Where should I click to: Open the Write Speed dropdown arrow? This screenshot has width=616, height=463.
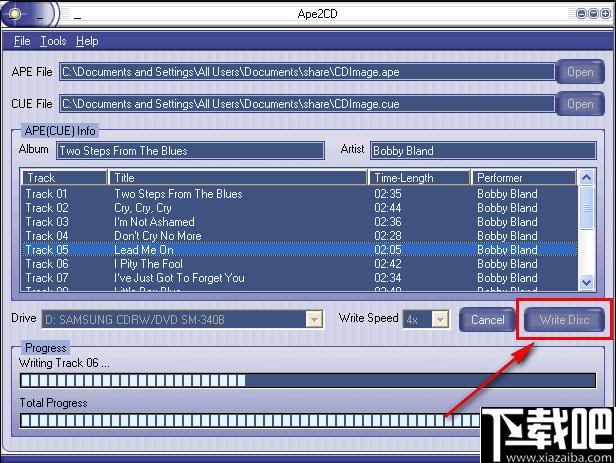(x=440, y=319)
